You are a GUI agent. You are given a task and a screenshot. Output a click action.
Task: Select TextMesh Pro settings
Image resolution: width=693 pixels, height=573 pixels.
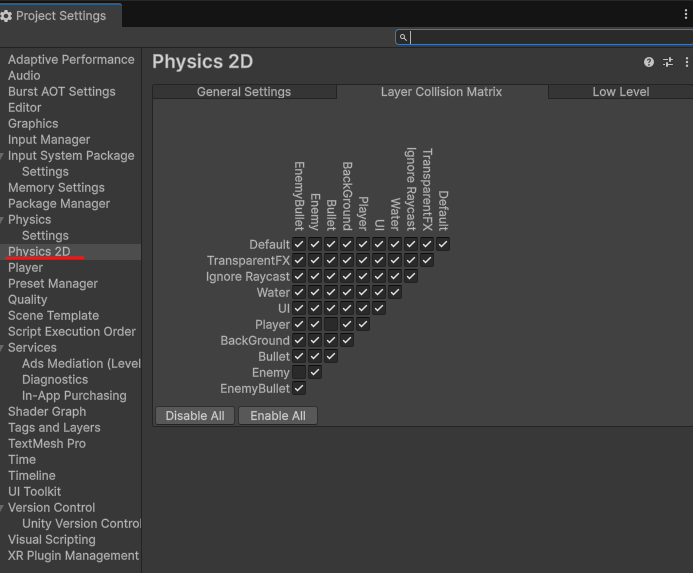tap(47, 444)
